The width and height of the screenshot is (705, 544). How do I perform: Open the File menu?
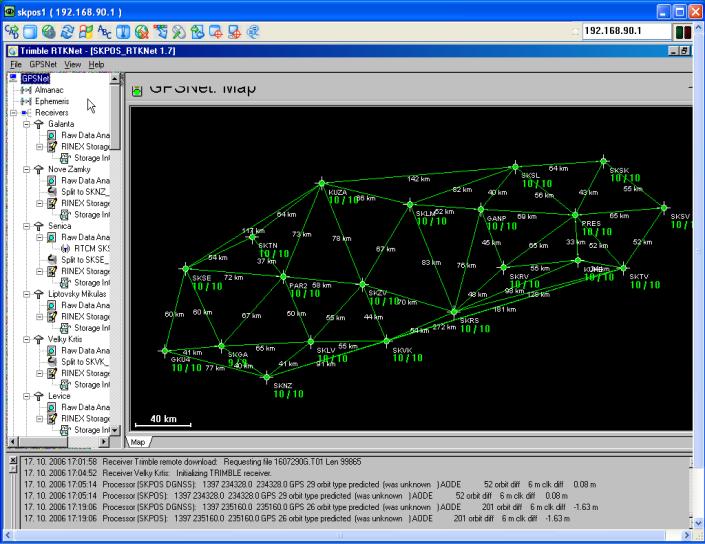coord(16,64)
